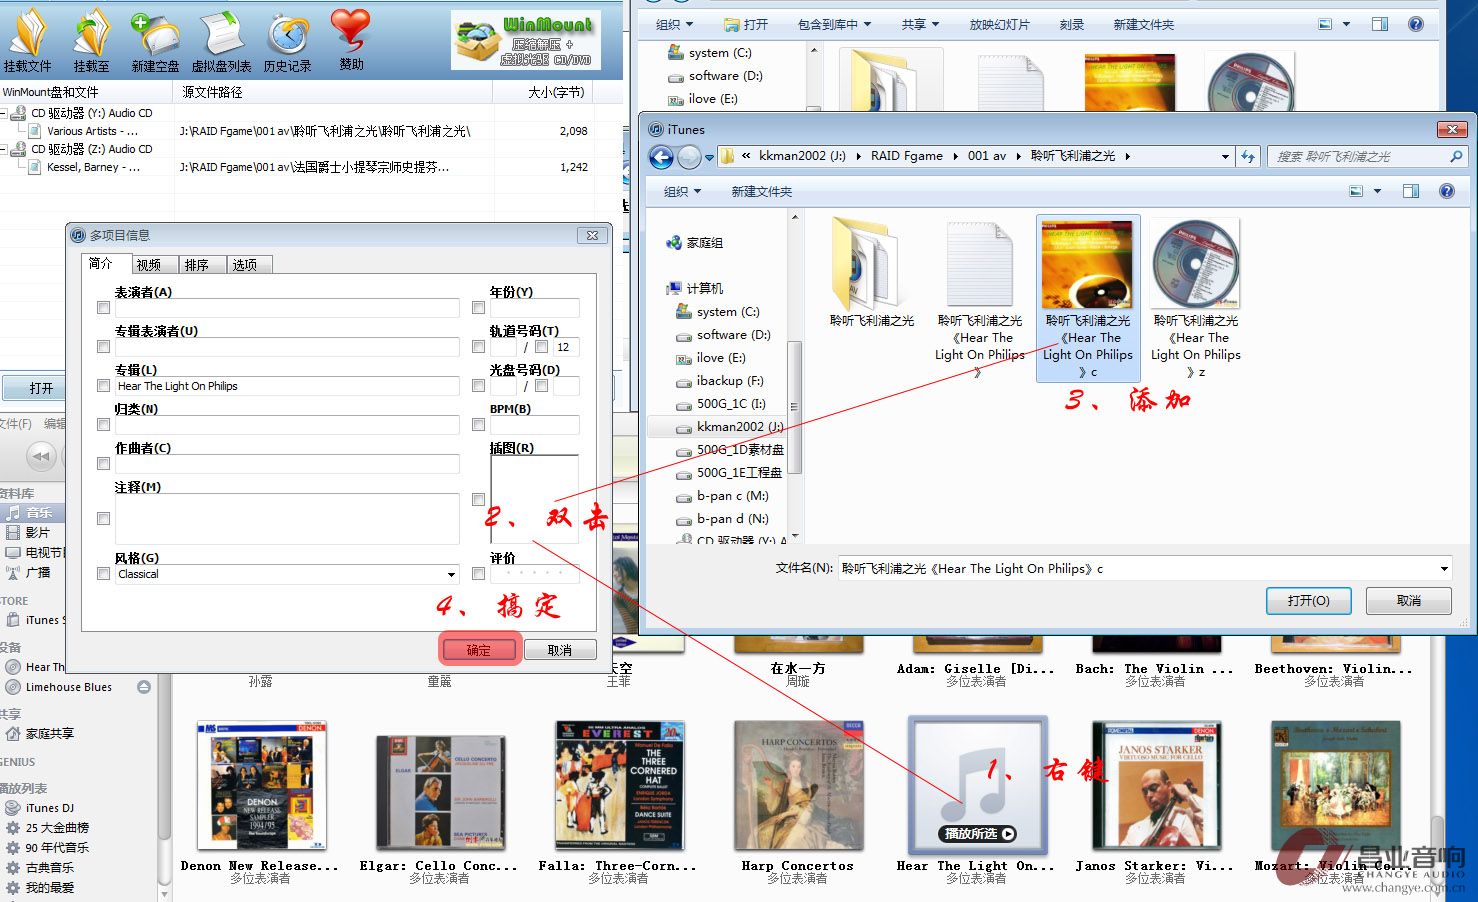This screenshot has width=1478, height=902.
Task: Open 组织 menu in the iTunes file dialog
Action: pyautogui.click(x=683, y=191)
